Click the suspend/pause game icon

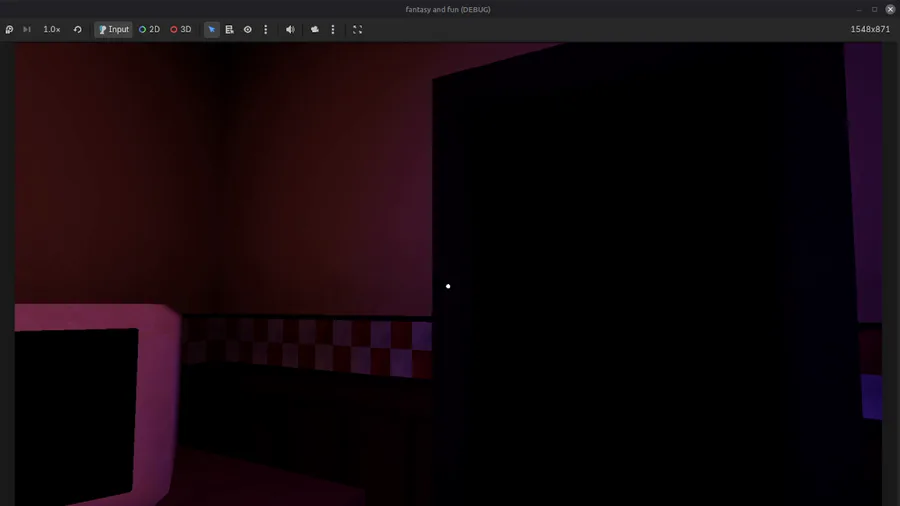9,29
